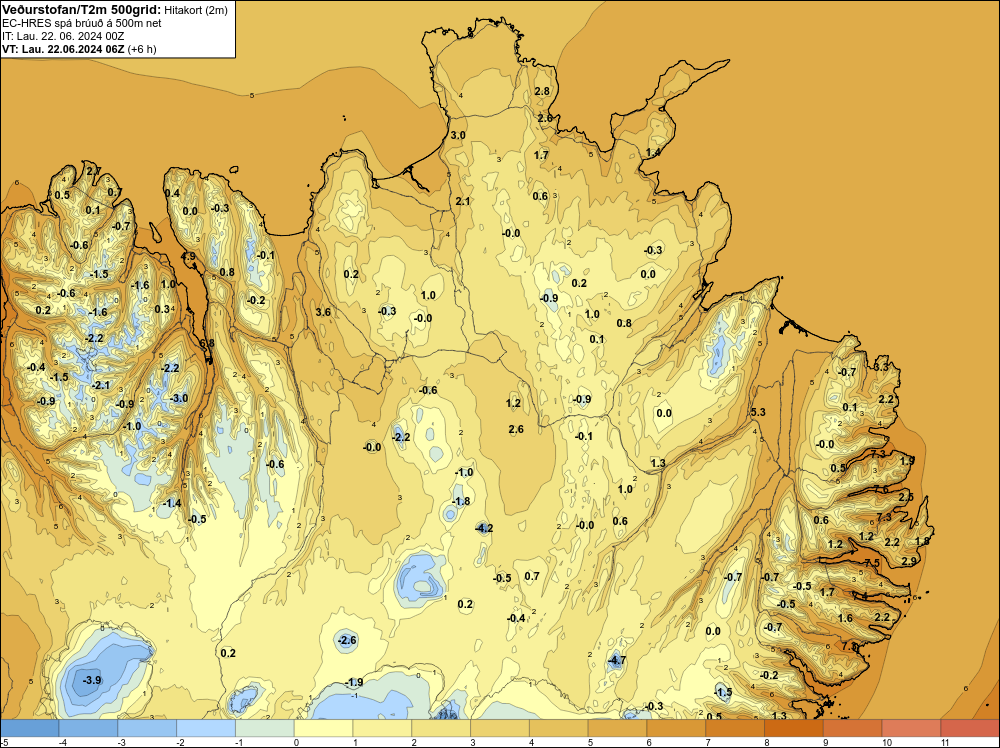This screenshot has width=1000, height=748.
Task: Click the 7.5 temperature value
Action: pyautogui.click(x=872, y=563)
